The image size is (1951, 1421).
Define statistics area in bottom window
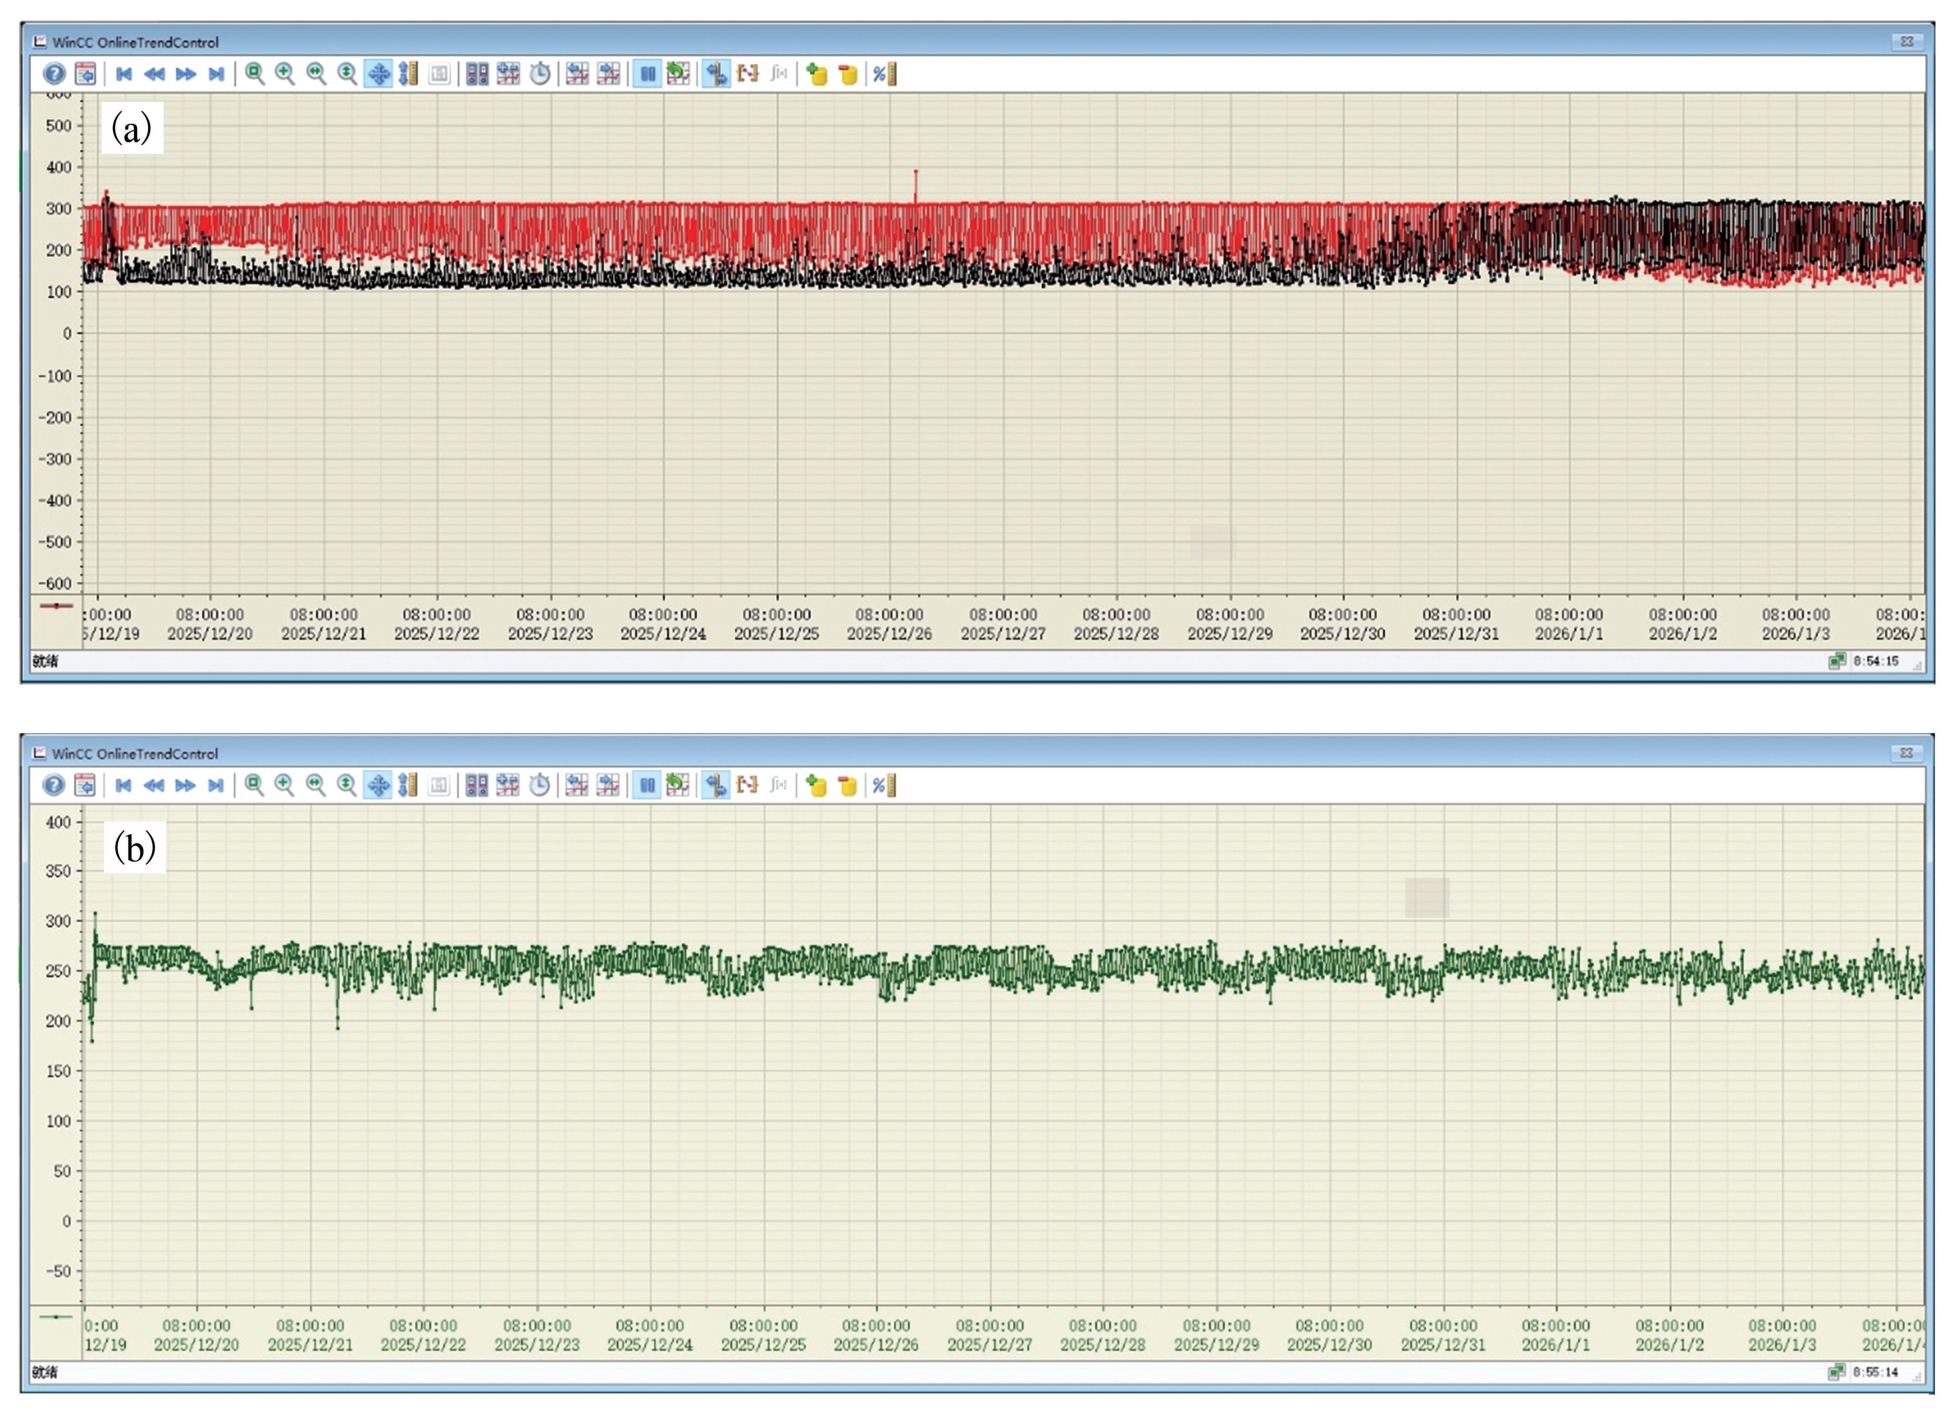pyautogui.click(x=747, y=785)
